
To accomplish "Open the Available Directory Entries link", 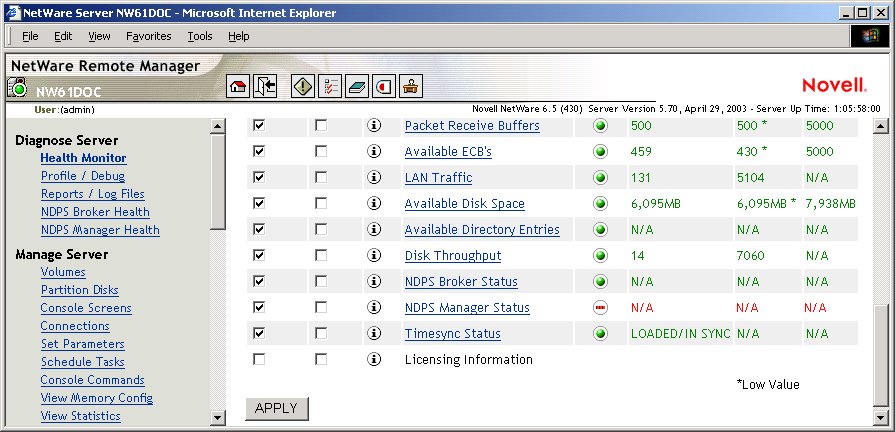I will pyautogui.click(x=482, y=229).
